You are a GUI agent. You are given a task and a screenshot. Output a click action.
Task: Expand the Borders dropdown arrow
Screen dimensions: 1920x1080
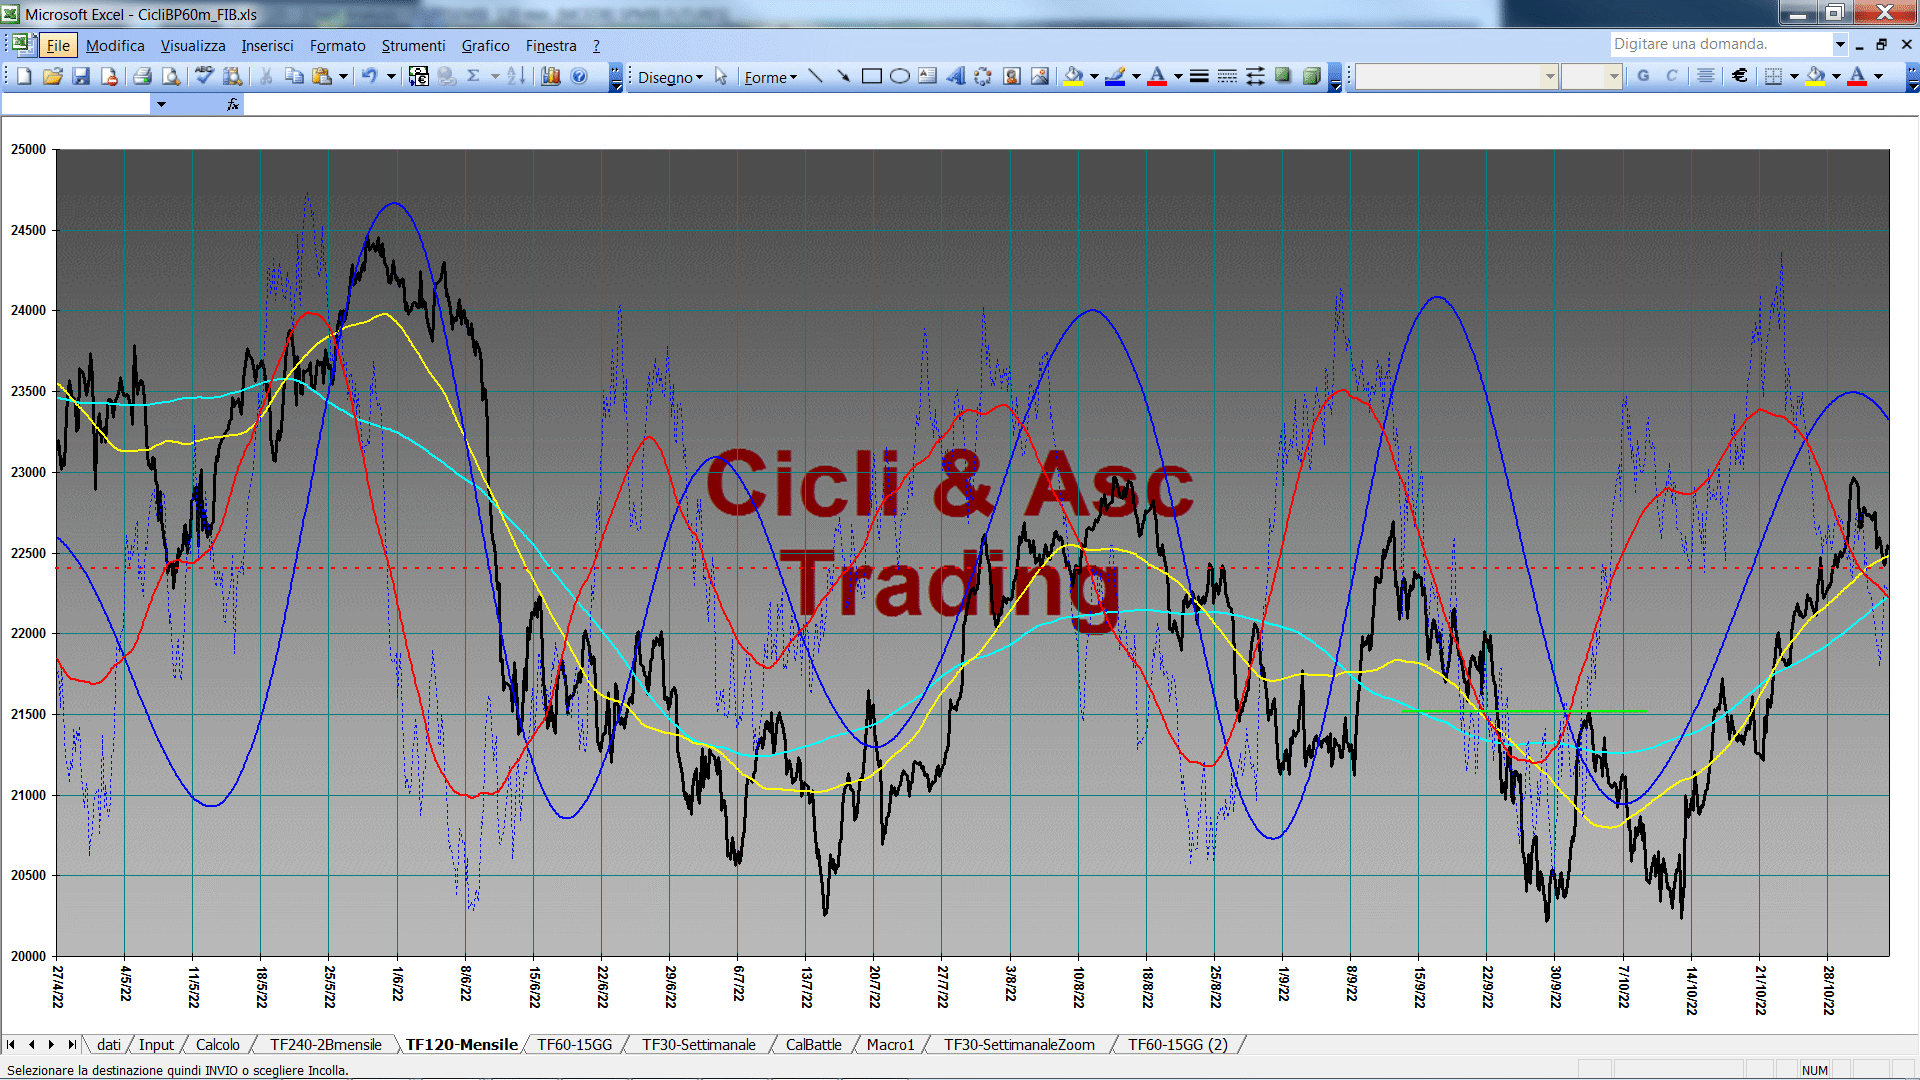coord(1794,76)
